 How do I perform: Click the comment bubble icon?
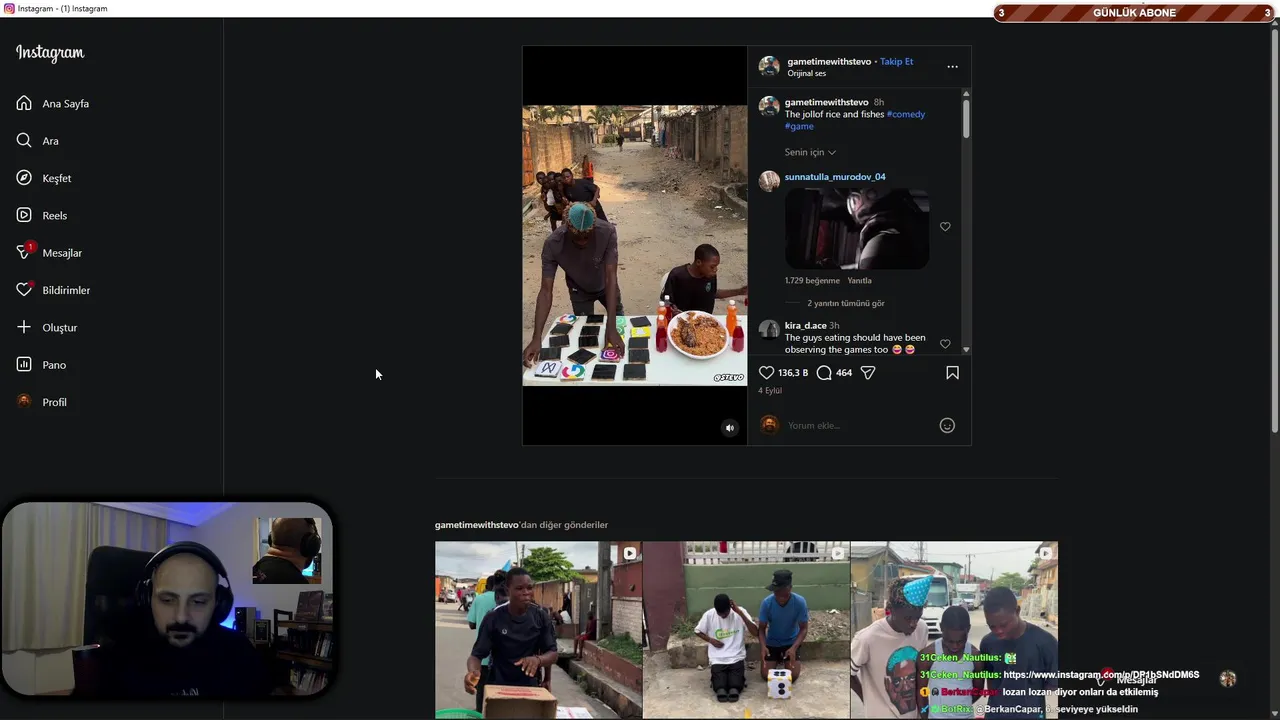pyautogui.click(x=824, y=372)
